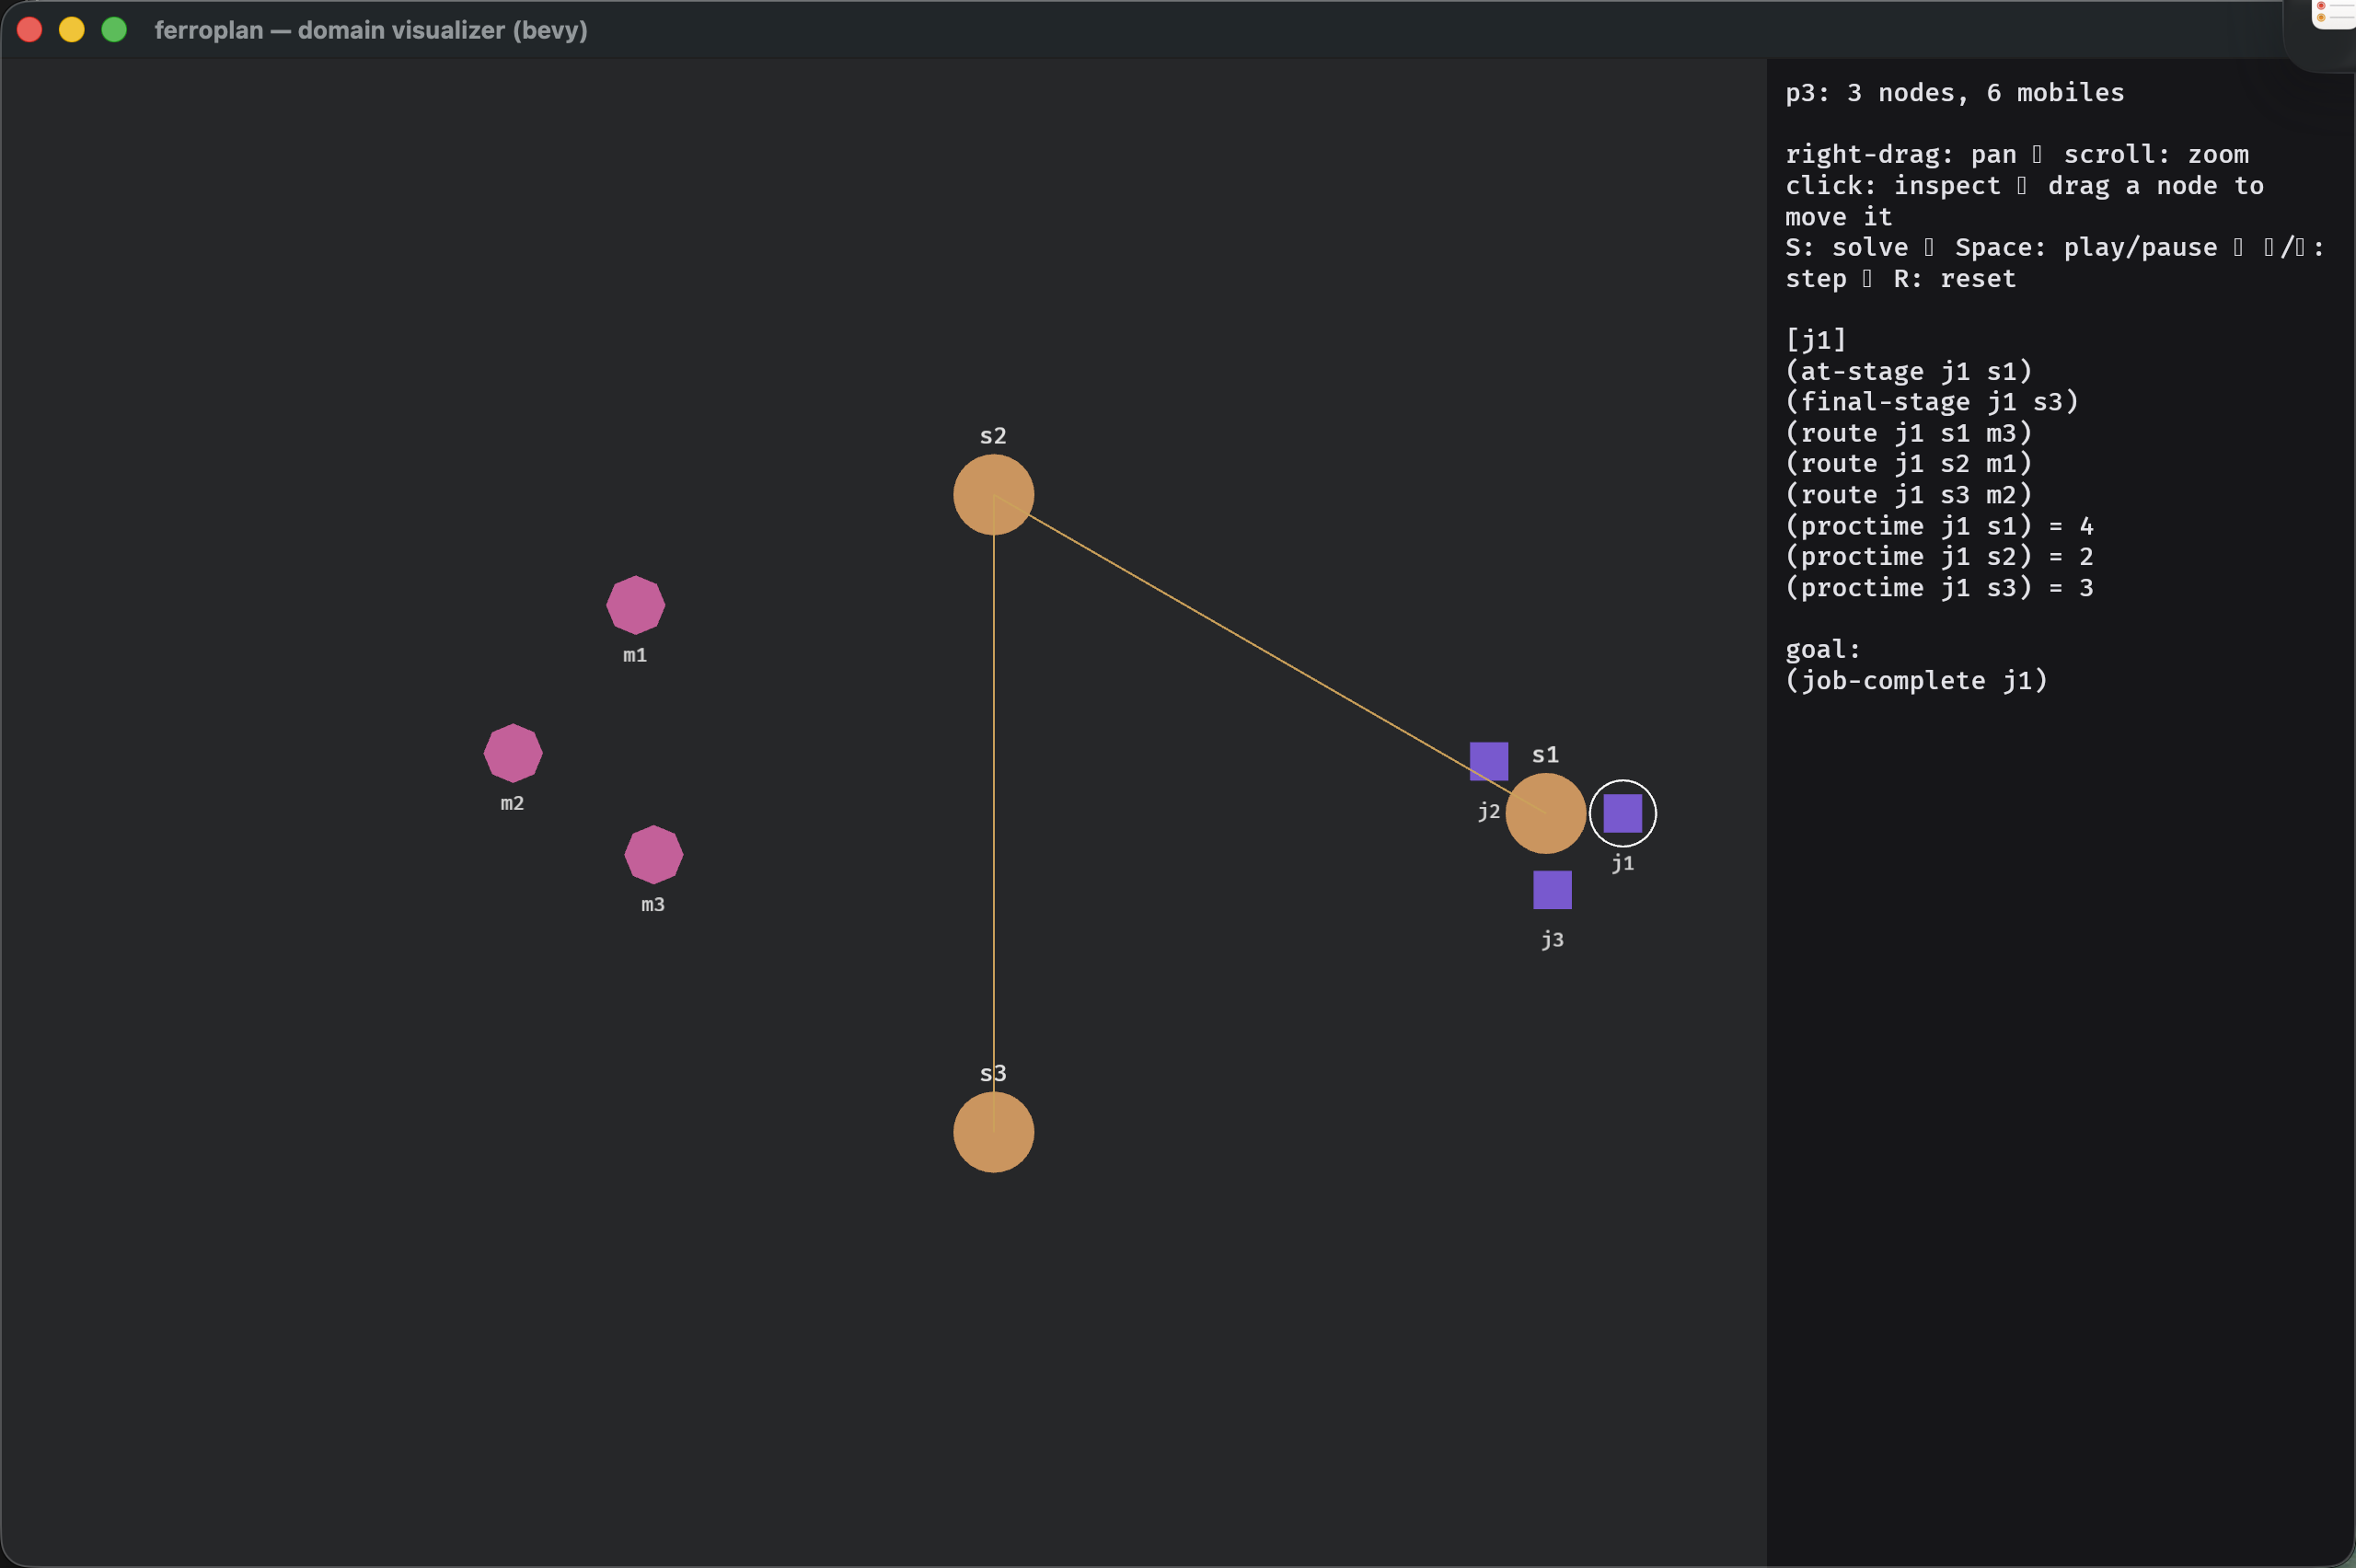This screenshot has height=1568, width=2356.
Task: Click '(proctime j1 s2) = 2' line
Action: [1940, 556]
